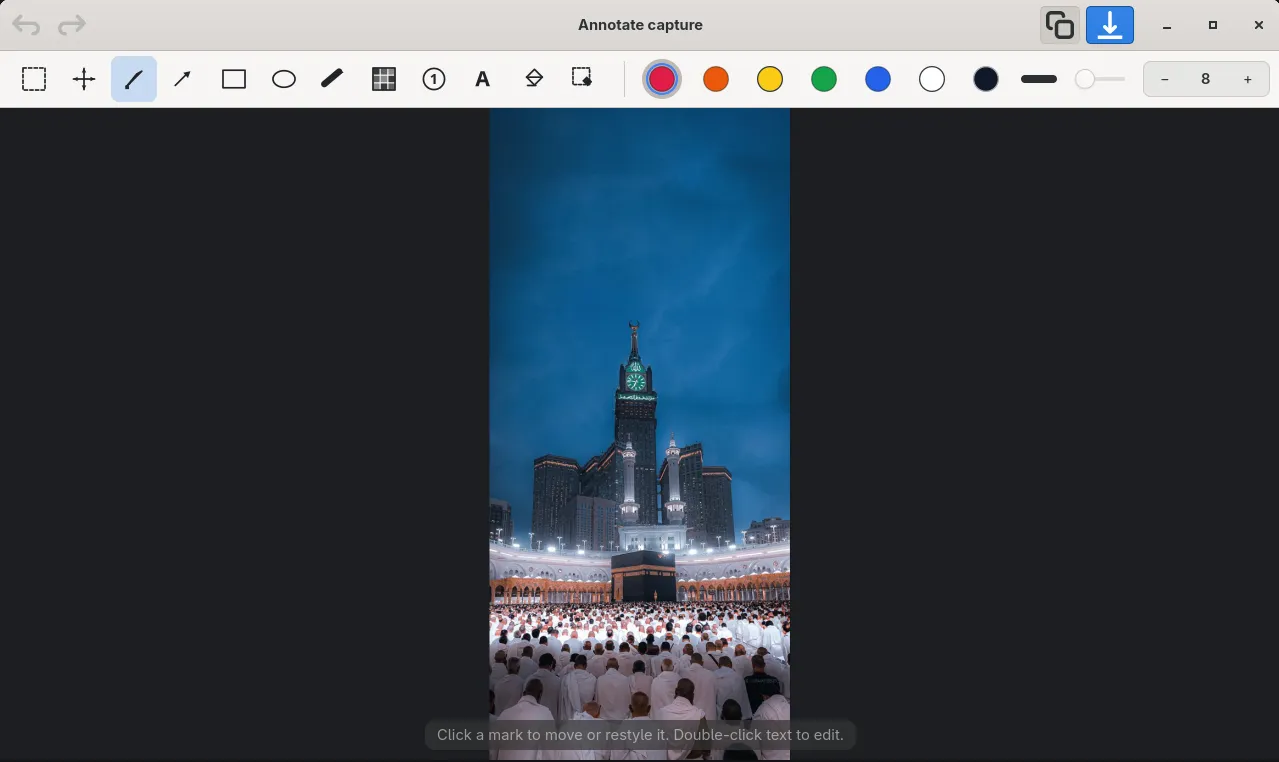
Task: Minimize the Annotate capture window
Action: tap(1167, 25)
